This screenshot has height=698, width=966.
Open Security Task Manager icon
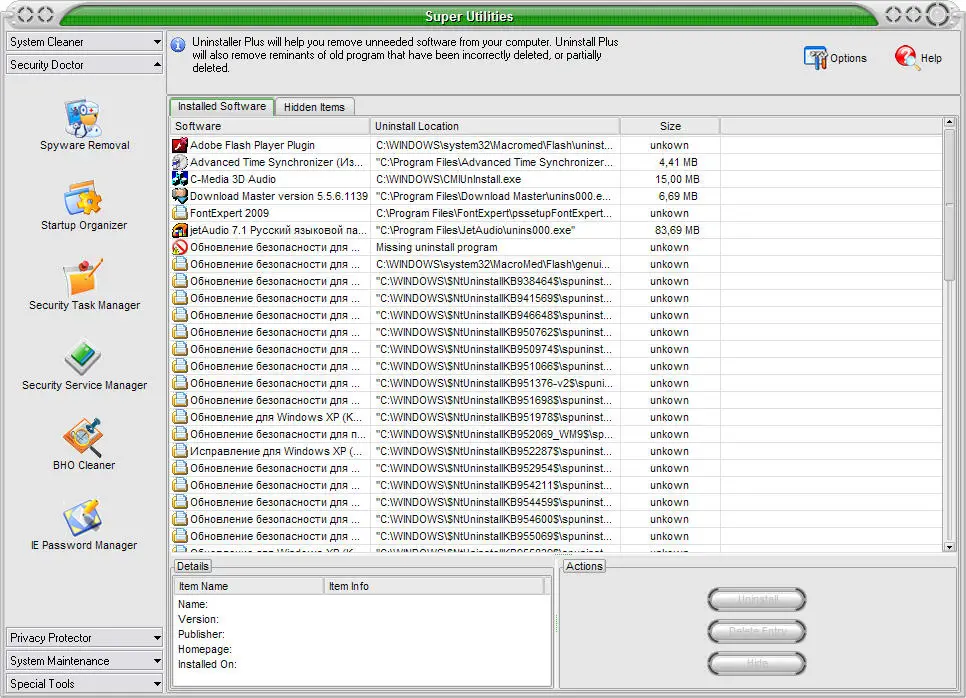point(84,278)
